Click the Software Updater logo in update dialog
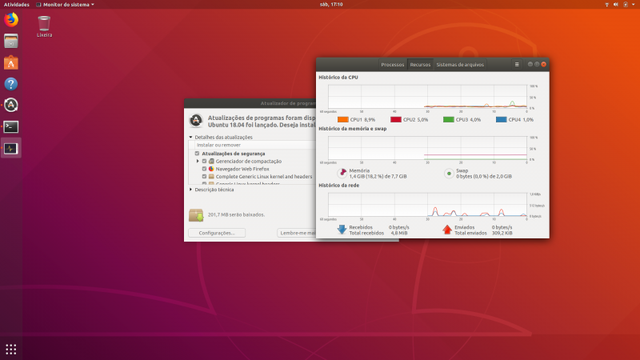The height and width of the screenshot is (360, 640). pos(196,120)
